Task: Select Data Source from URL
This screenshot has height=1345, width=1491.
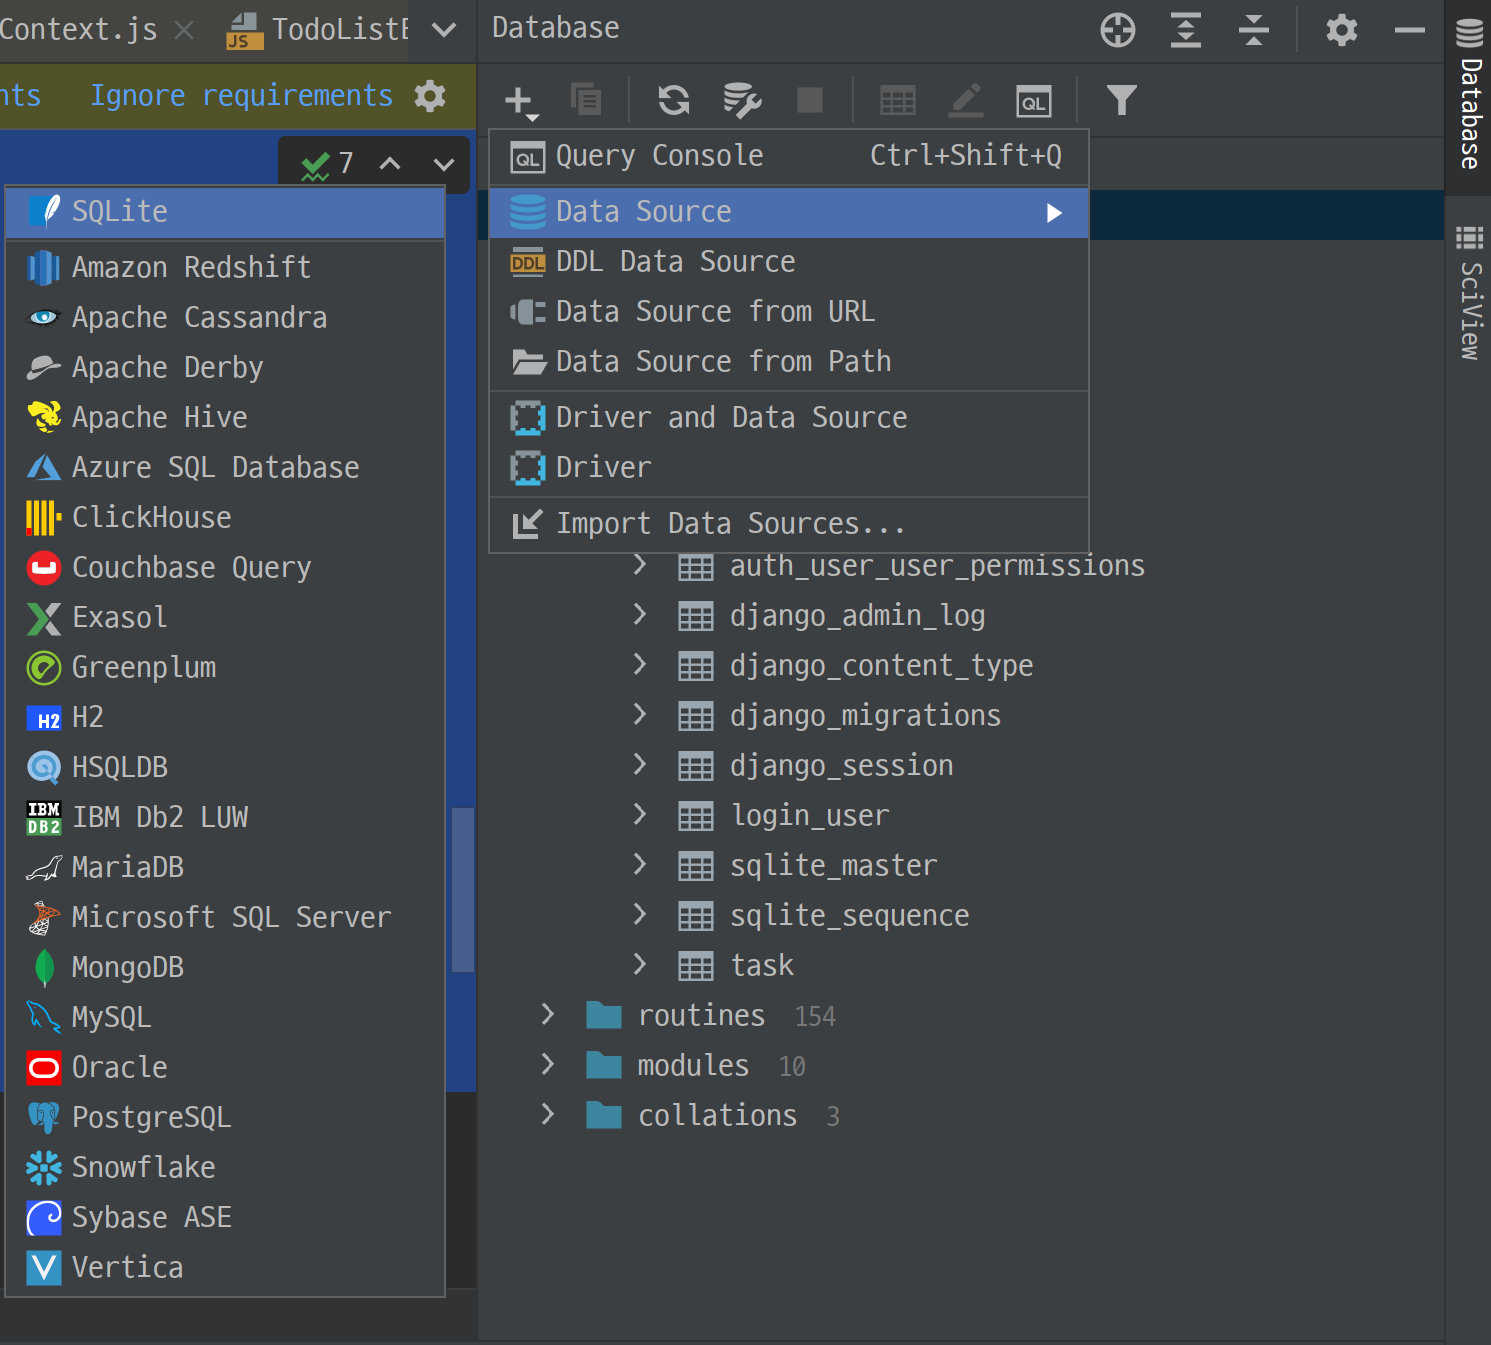Action: [788, 312]
